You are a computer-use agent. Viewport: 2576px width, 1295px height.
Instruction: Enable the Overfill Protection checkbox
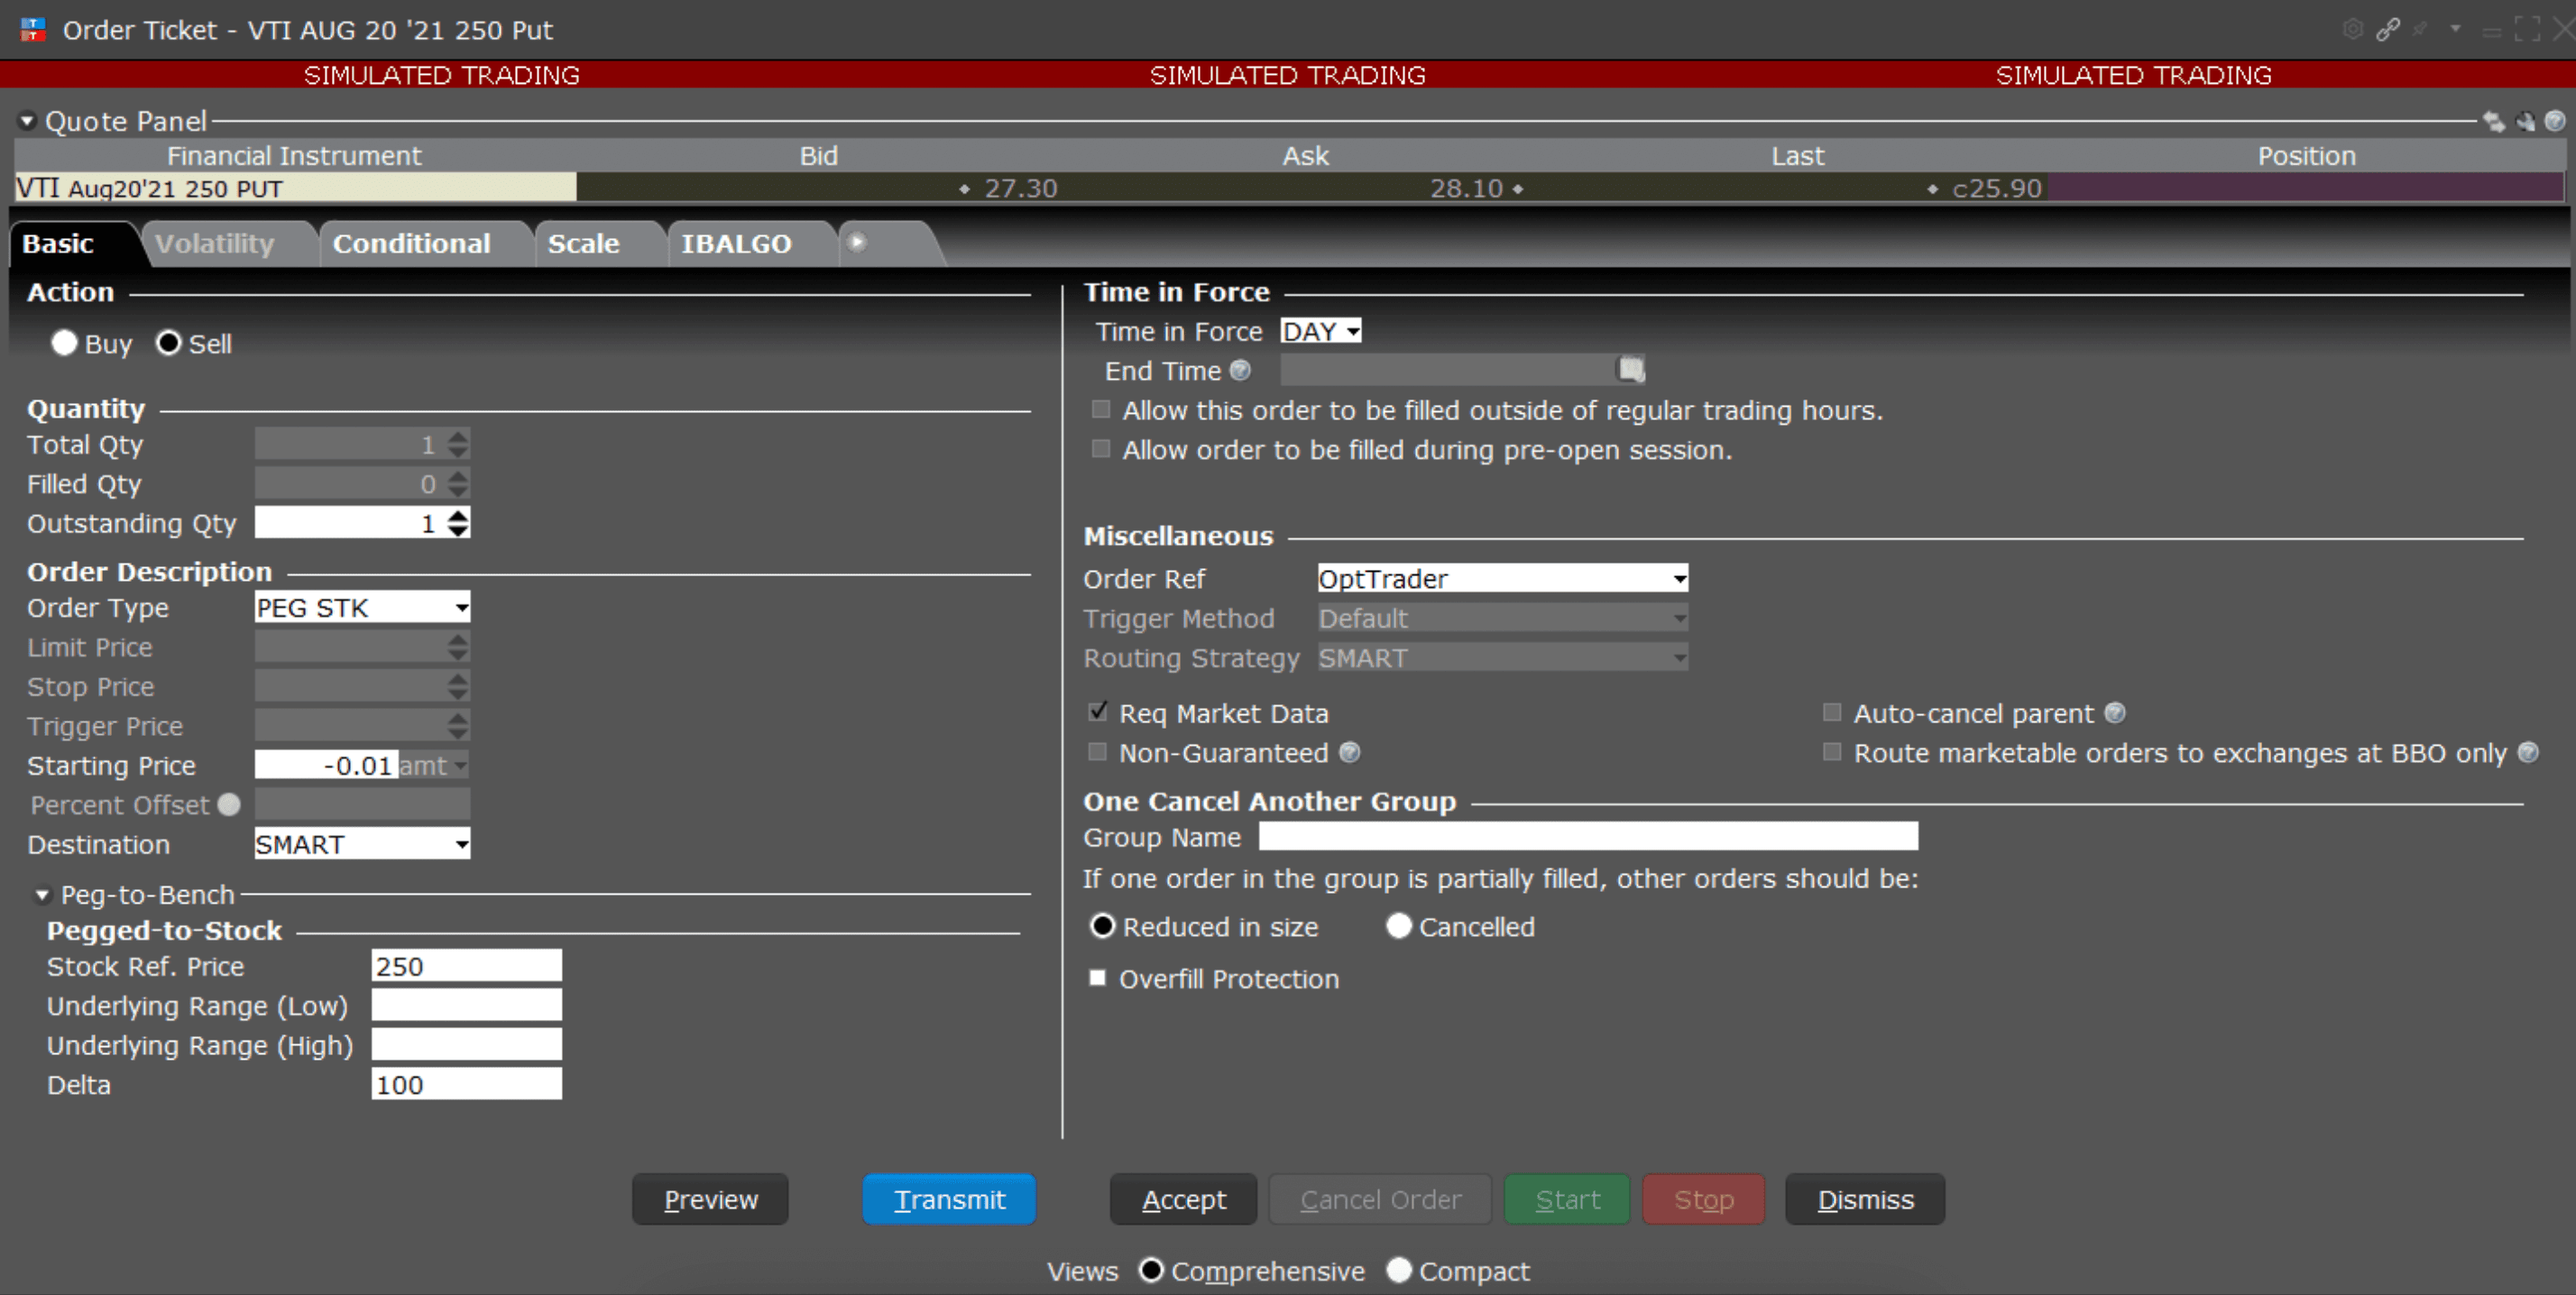tap(1098, 979)
